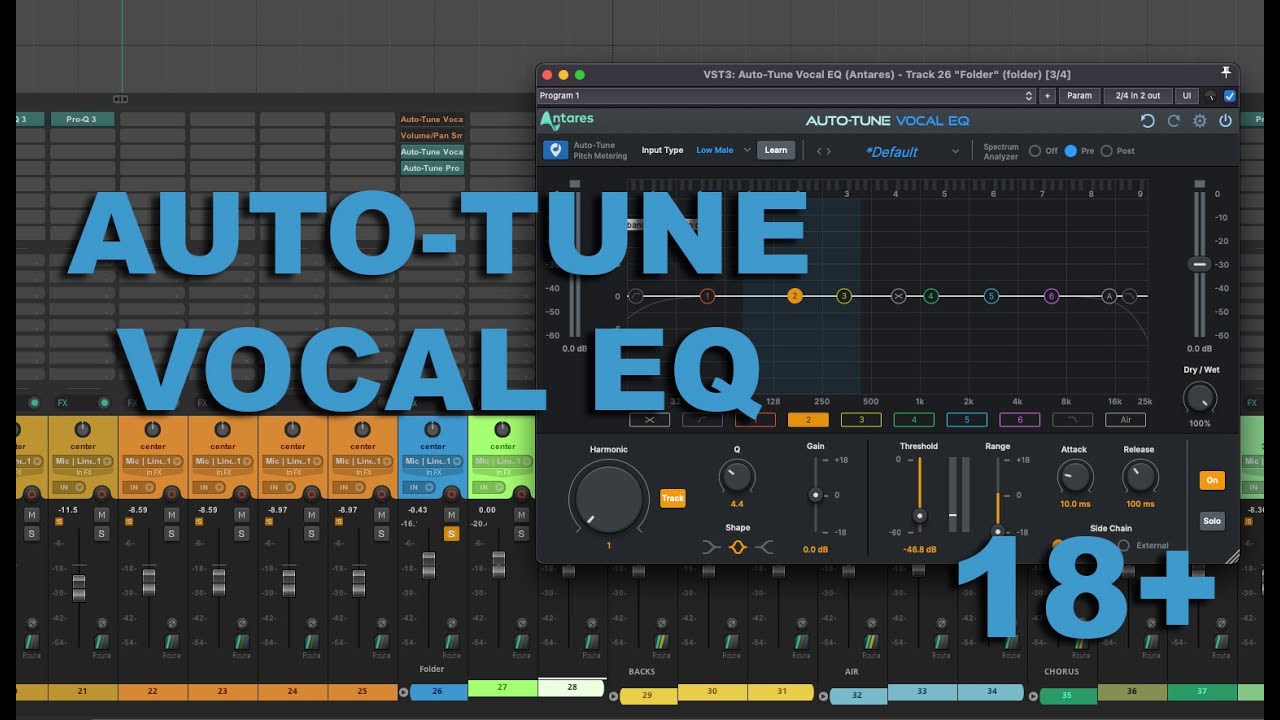Select External side chain radio button
The width and height of the screenshot is (1280, 720).
(x=1124, y=546)
